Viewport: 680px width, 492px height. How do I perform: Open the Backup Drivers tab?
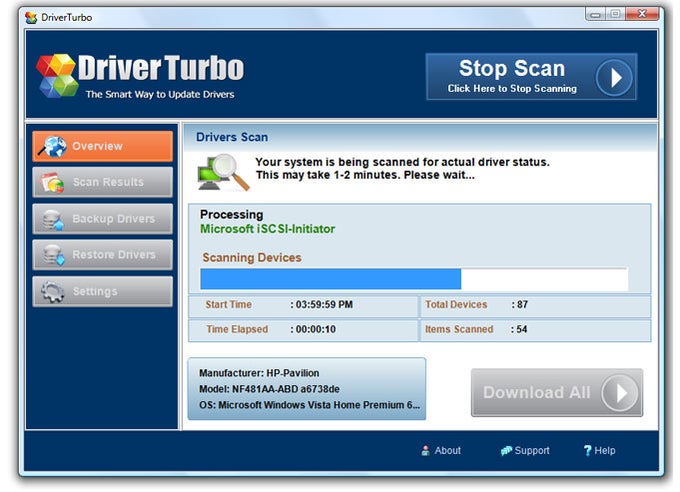click(102, 219)
